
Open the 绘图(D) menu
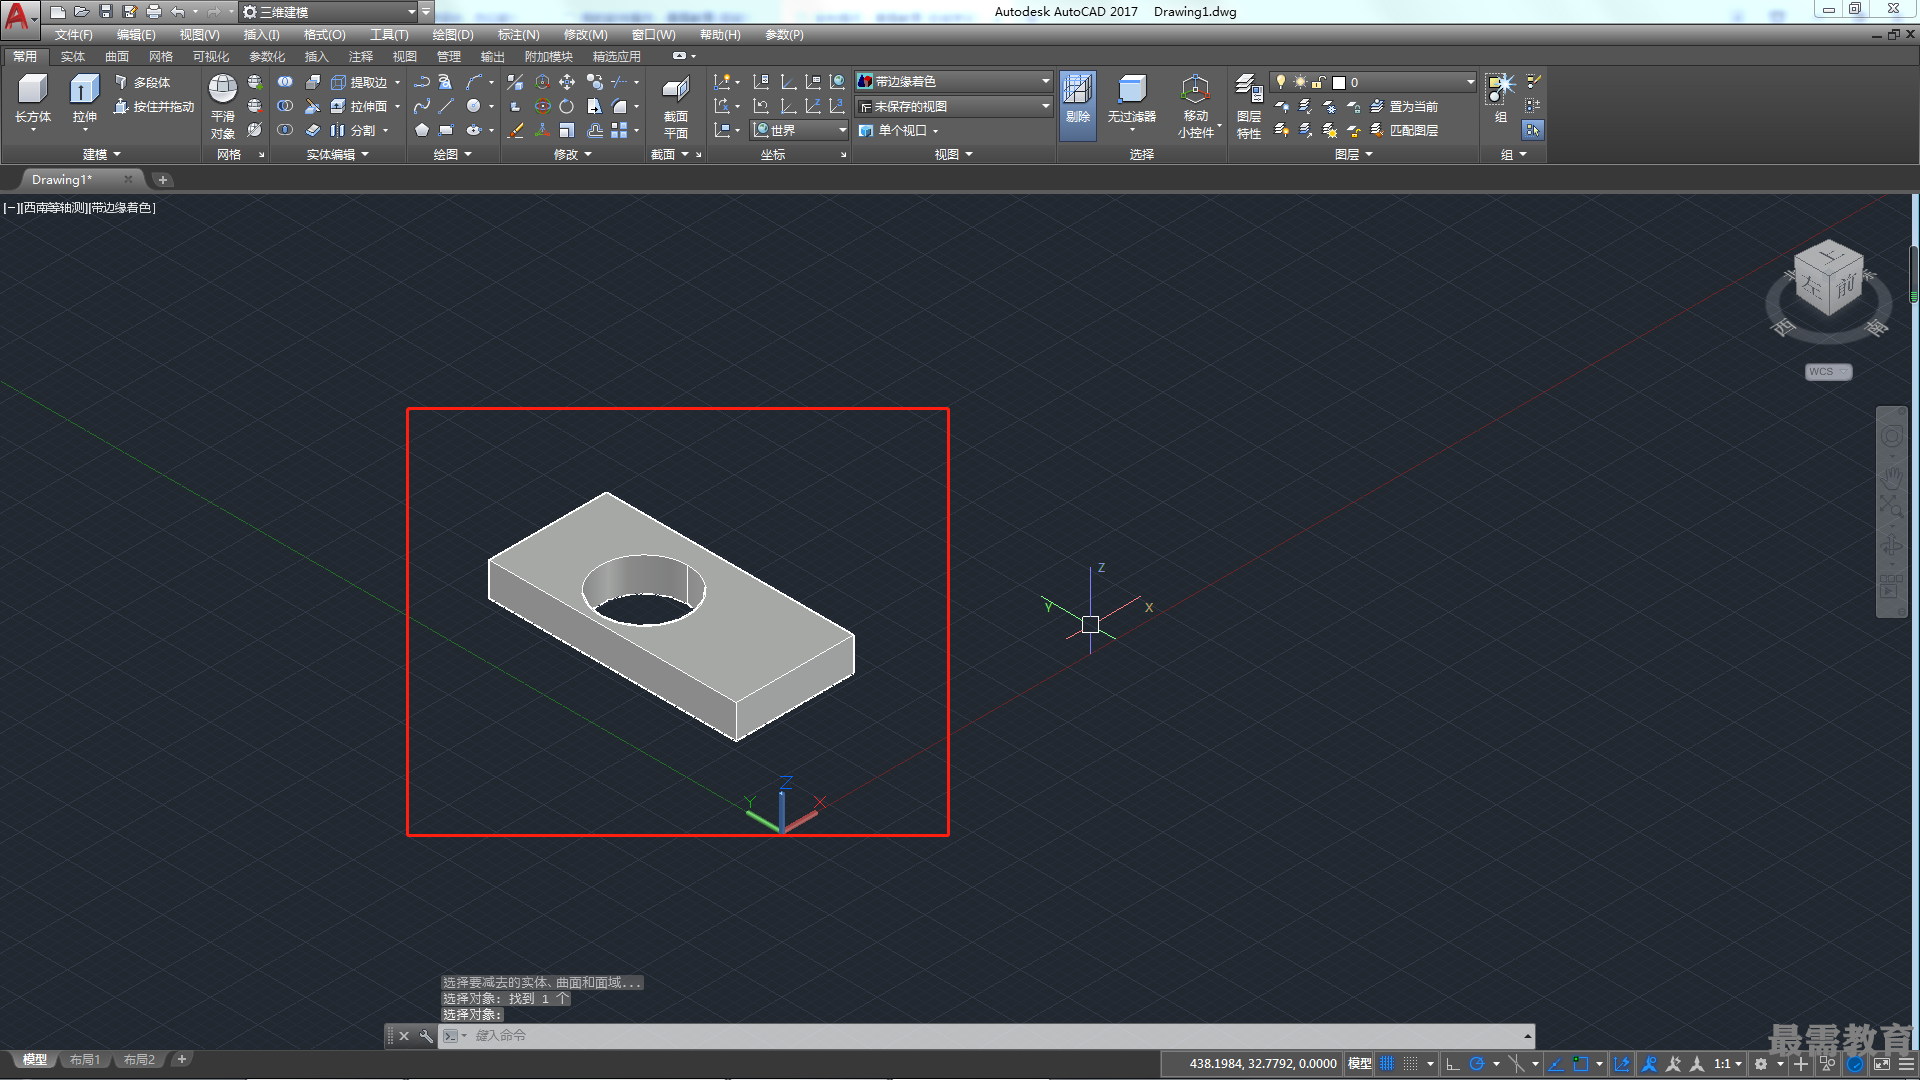click(x=453, y=35)
